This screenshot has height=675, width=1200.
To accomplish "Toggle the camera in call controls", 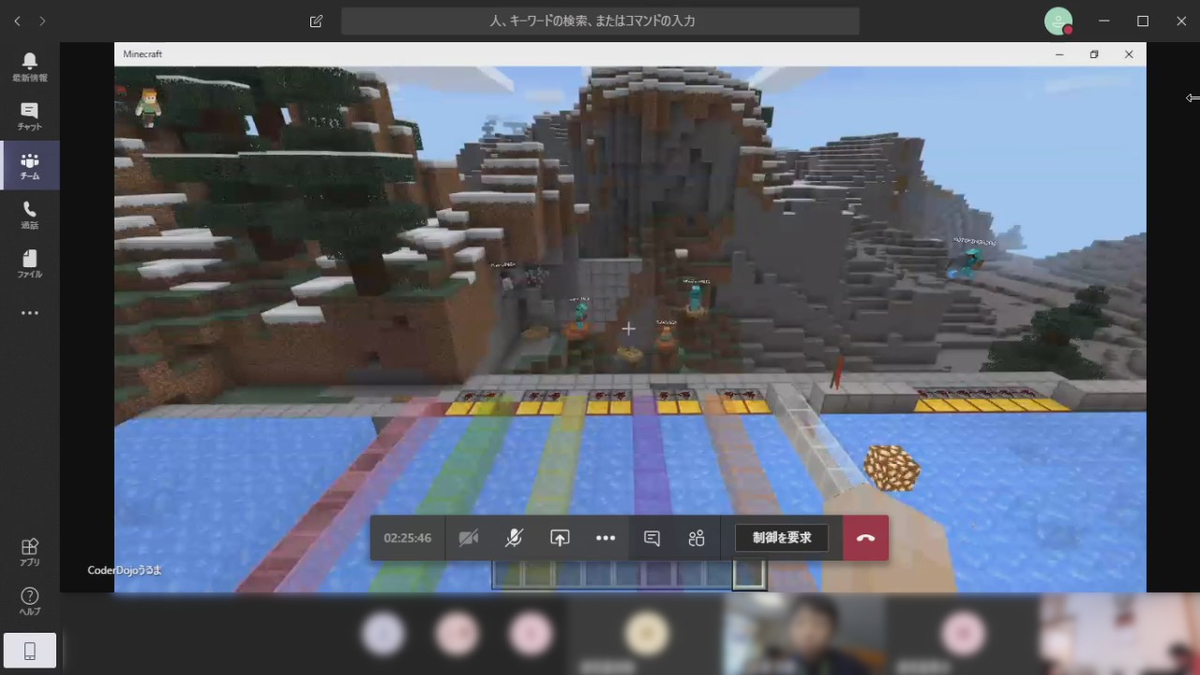I will coord(468,538).
